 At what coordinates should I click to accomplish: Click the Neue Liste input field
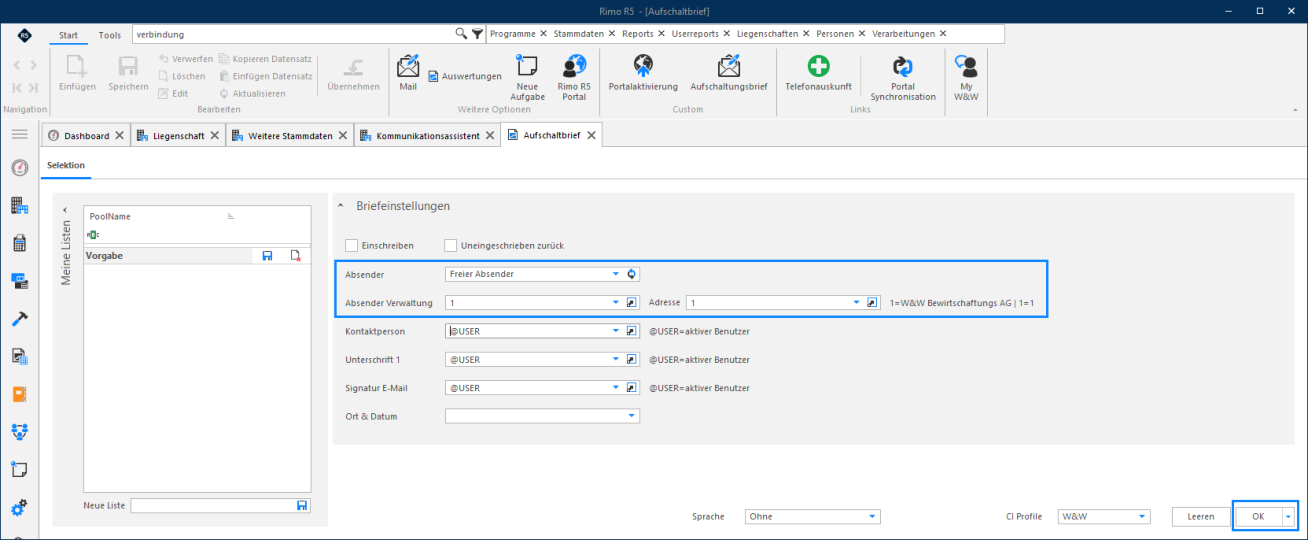pyautogui.click(x=213, y=506)
